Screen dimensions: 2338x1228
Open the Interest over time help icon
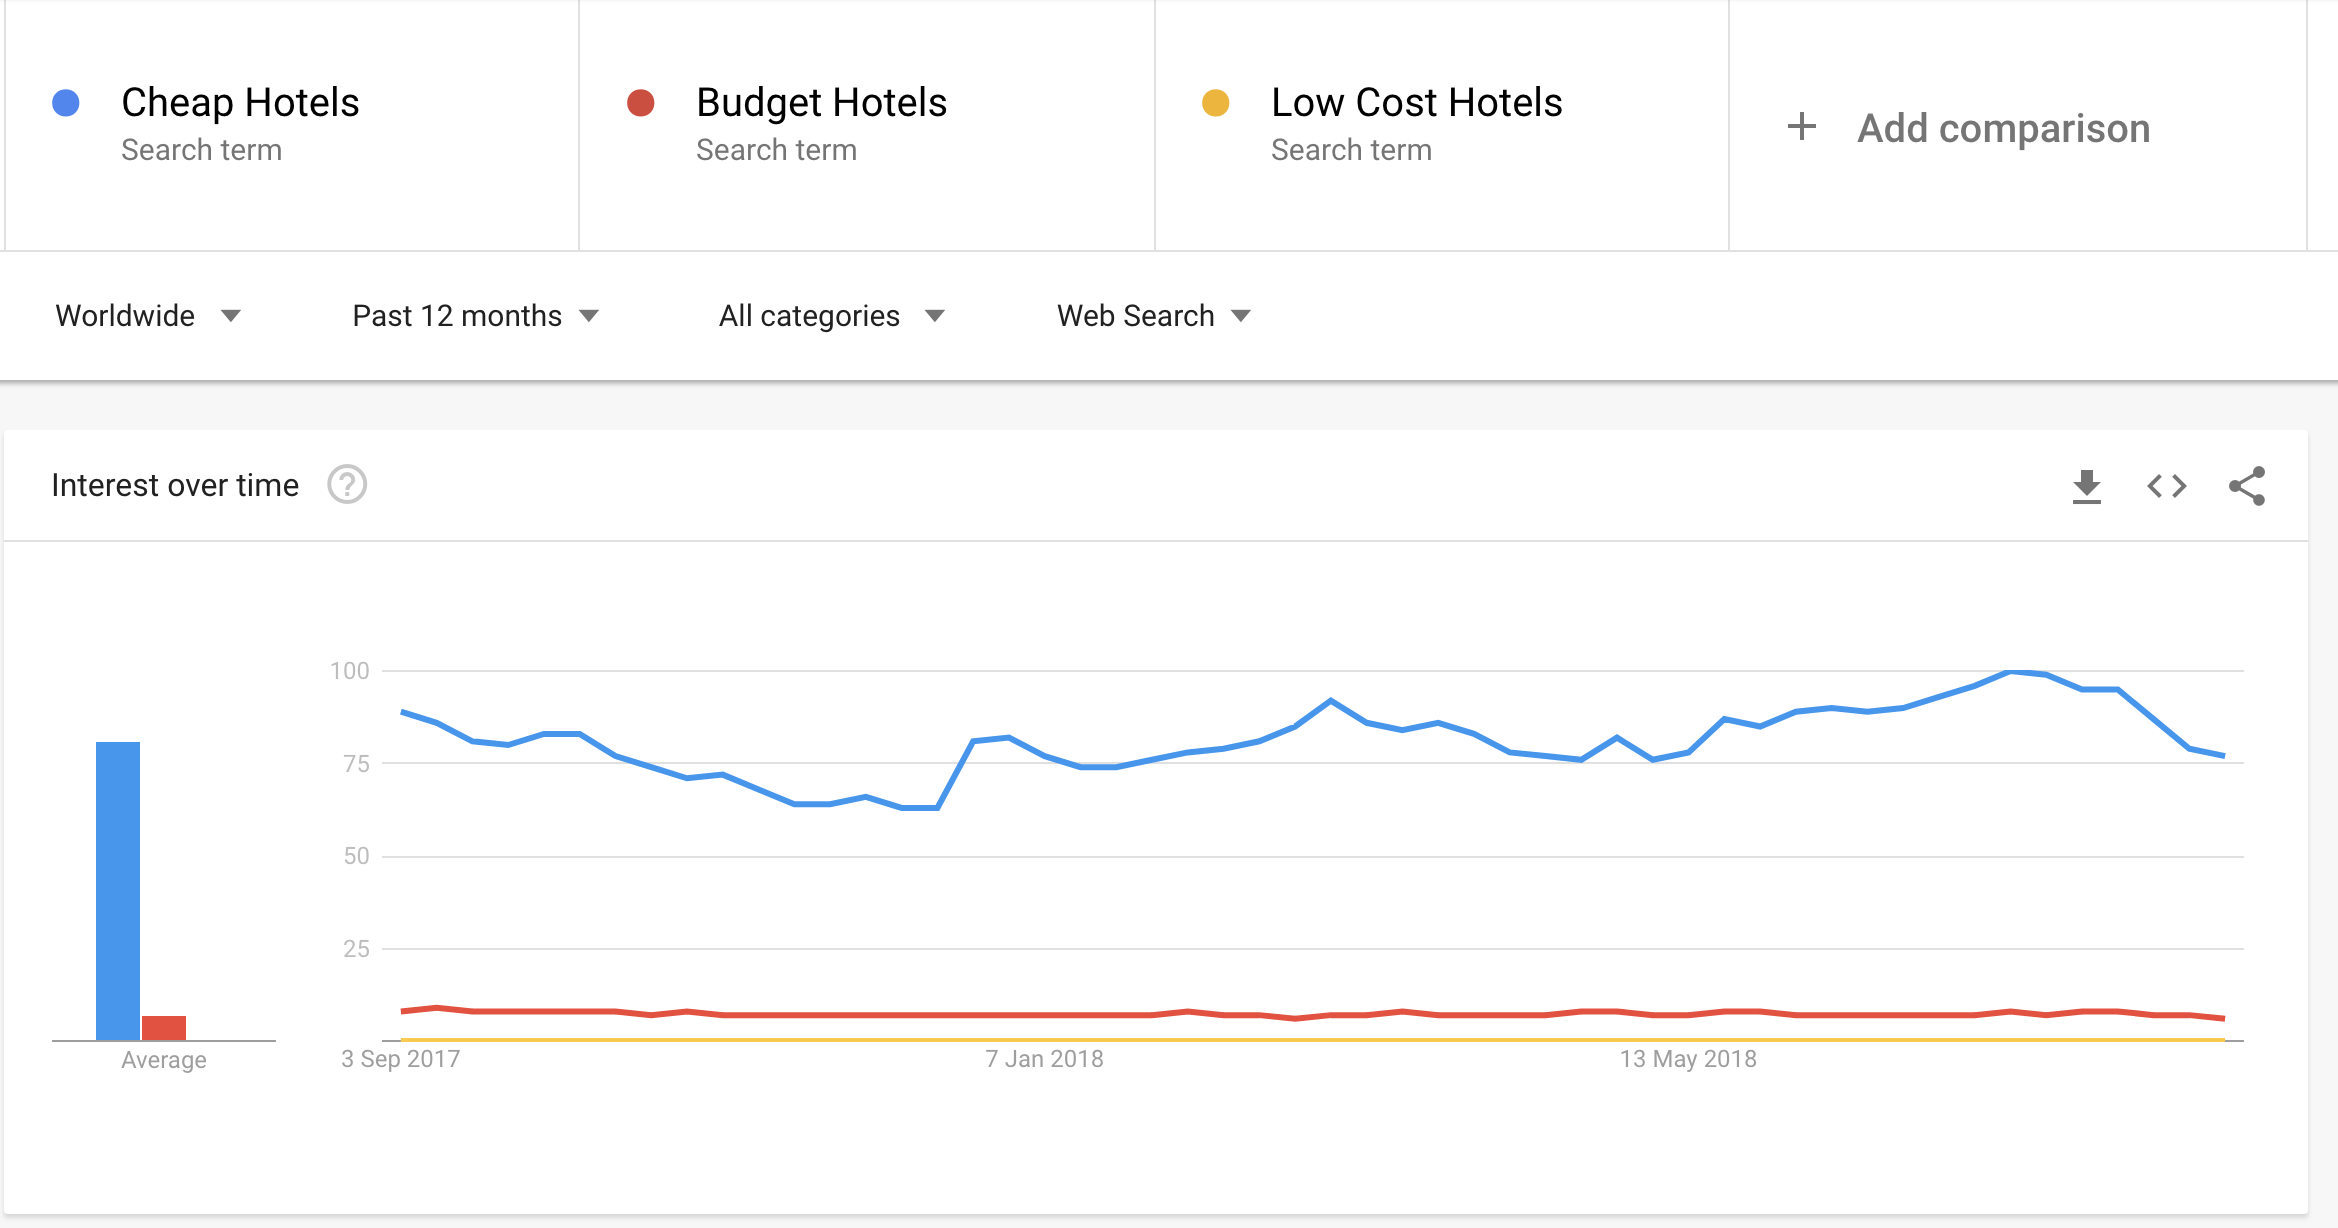coord(347,485)
